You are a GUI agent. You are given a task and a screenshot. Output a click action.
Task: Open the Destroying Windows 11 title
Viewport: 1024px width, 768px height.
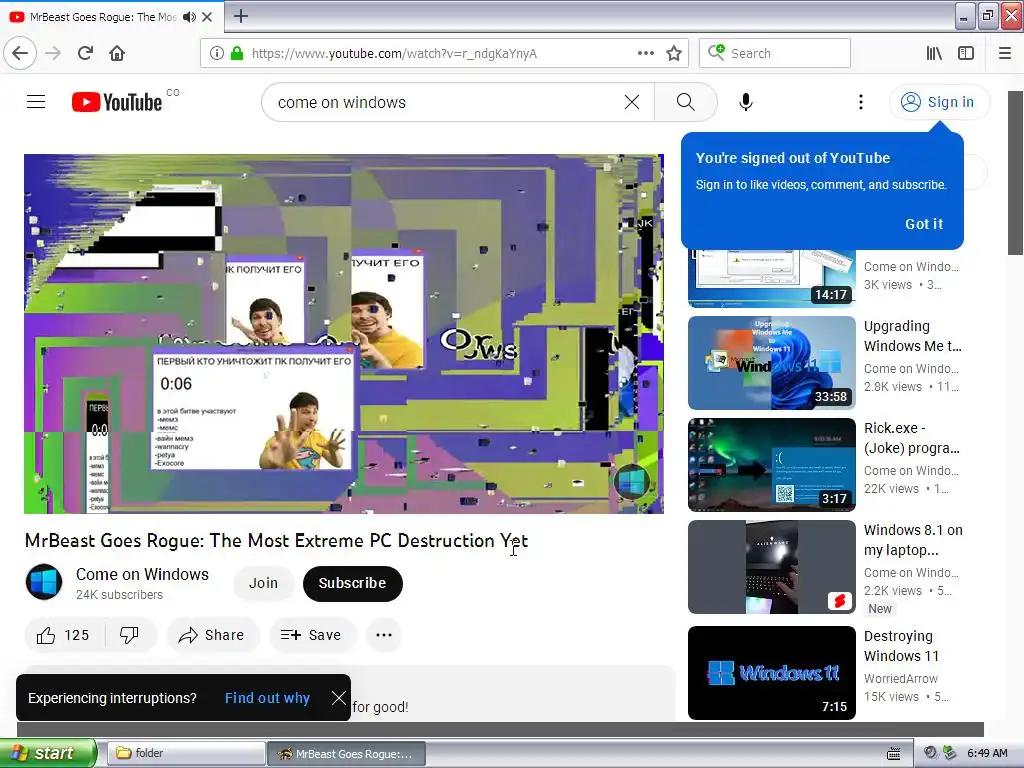(901, 646)
